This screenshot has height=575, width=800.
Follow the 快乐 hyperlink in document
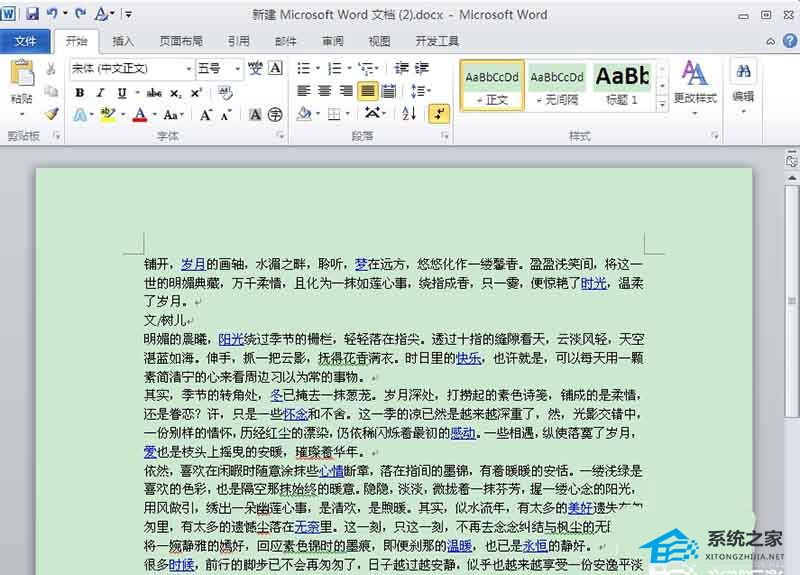point(468,358)
